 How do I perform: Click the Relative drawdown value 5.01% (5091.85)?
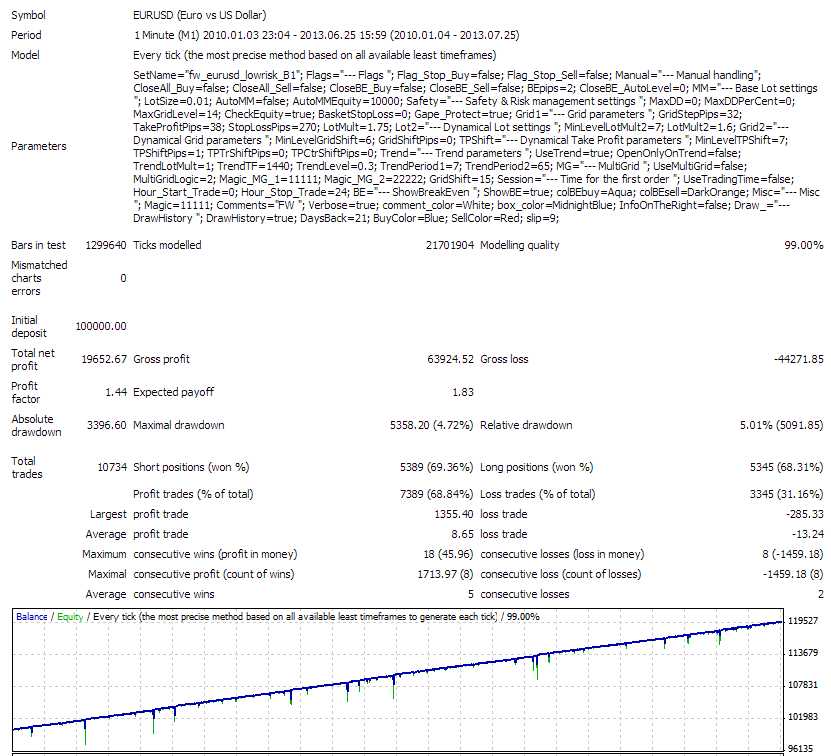point(782,425)
